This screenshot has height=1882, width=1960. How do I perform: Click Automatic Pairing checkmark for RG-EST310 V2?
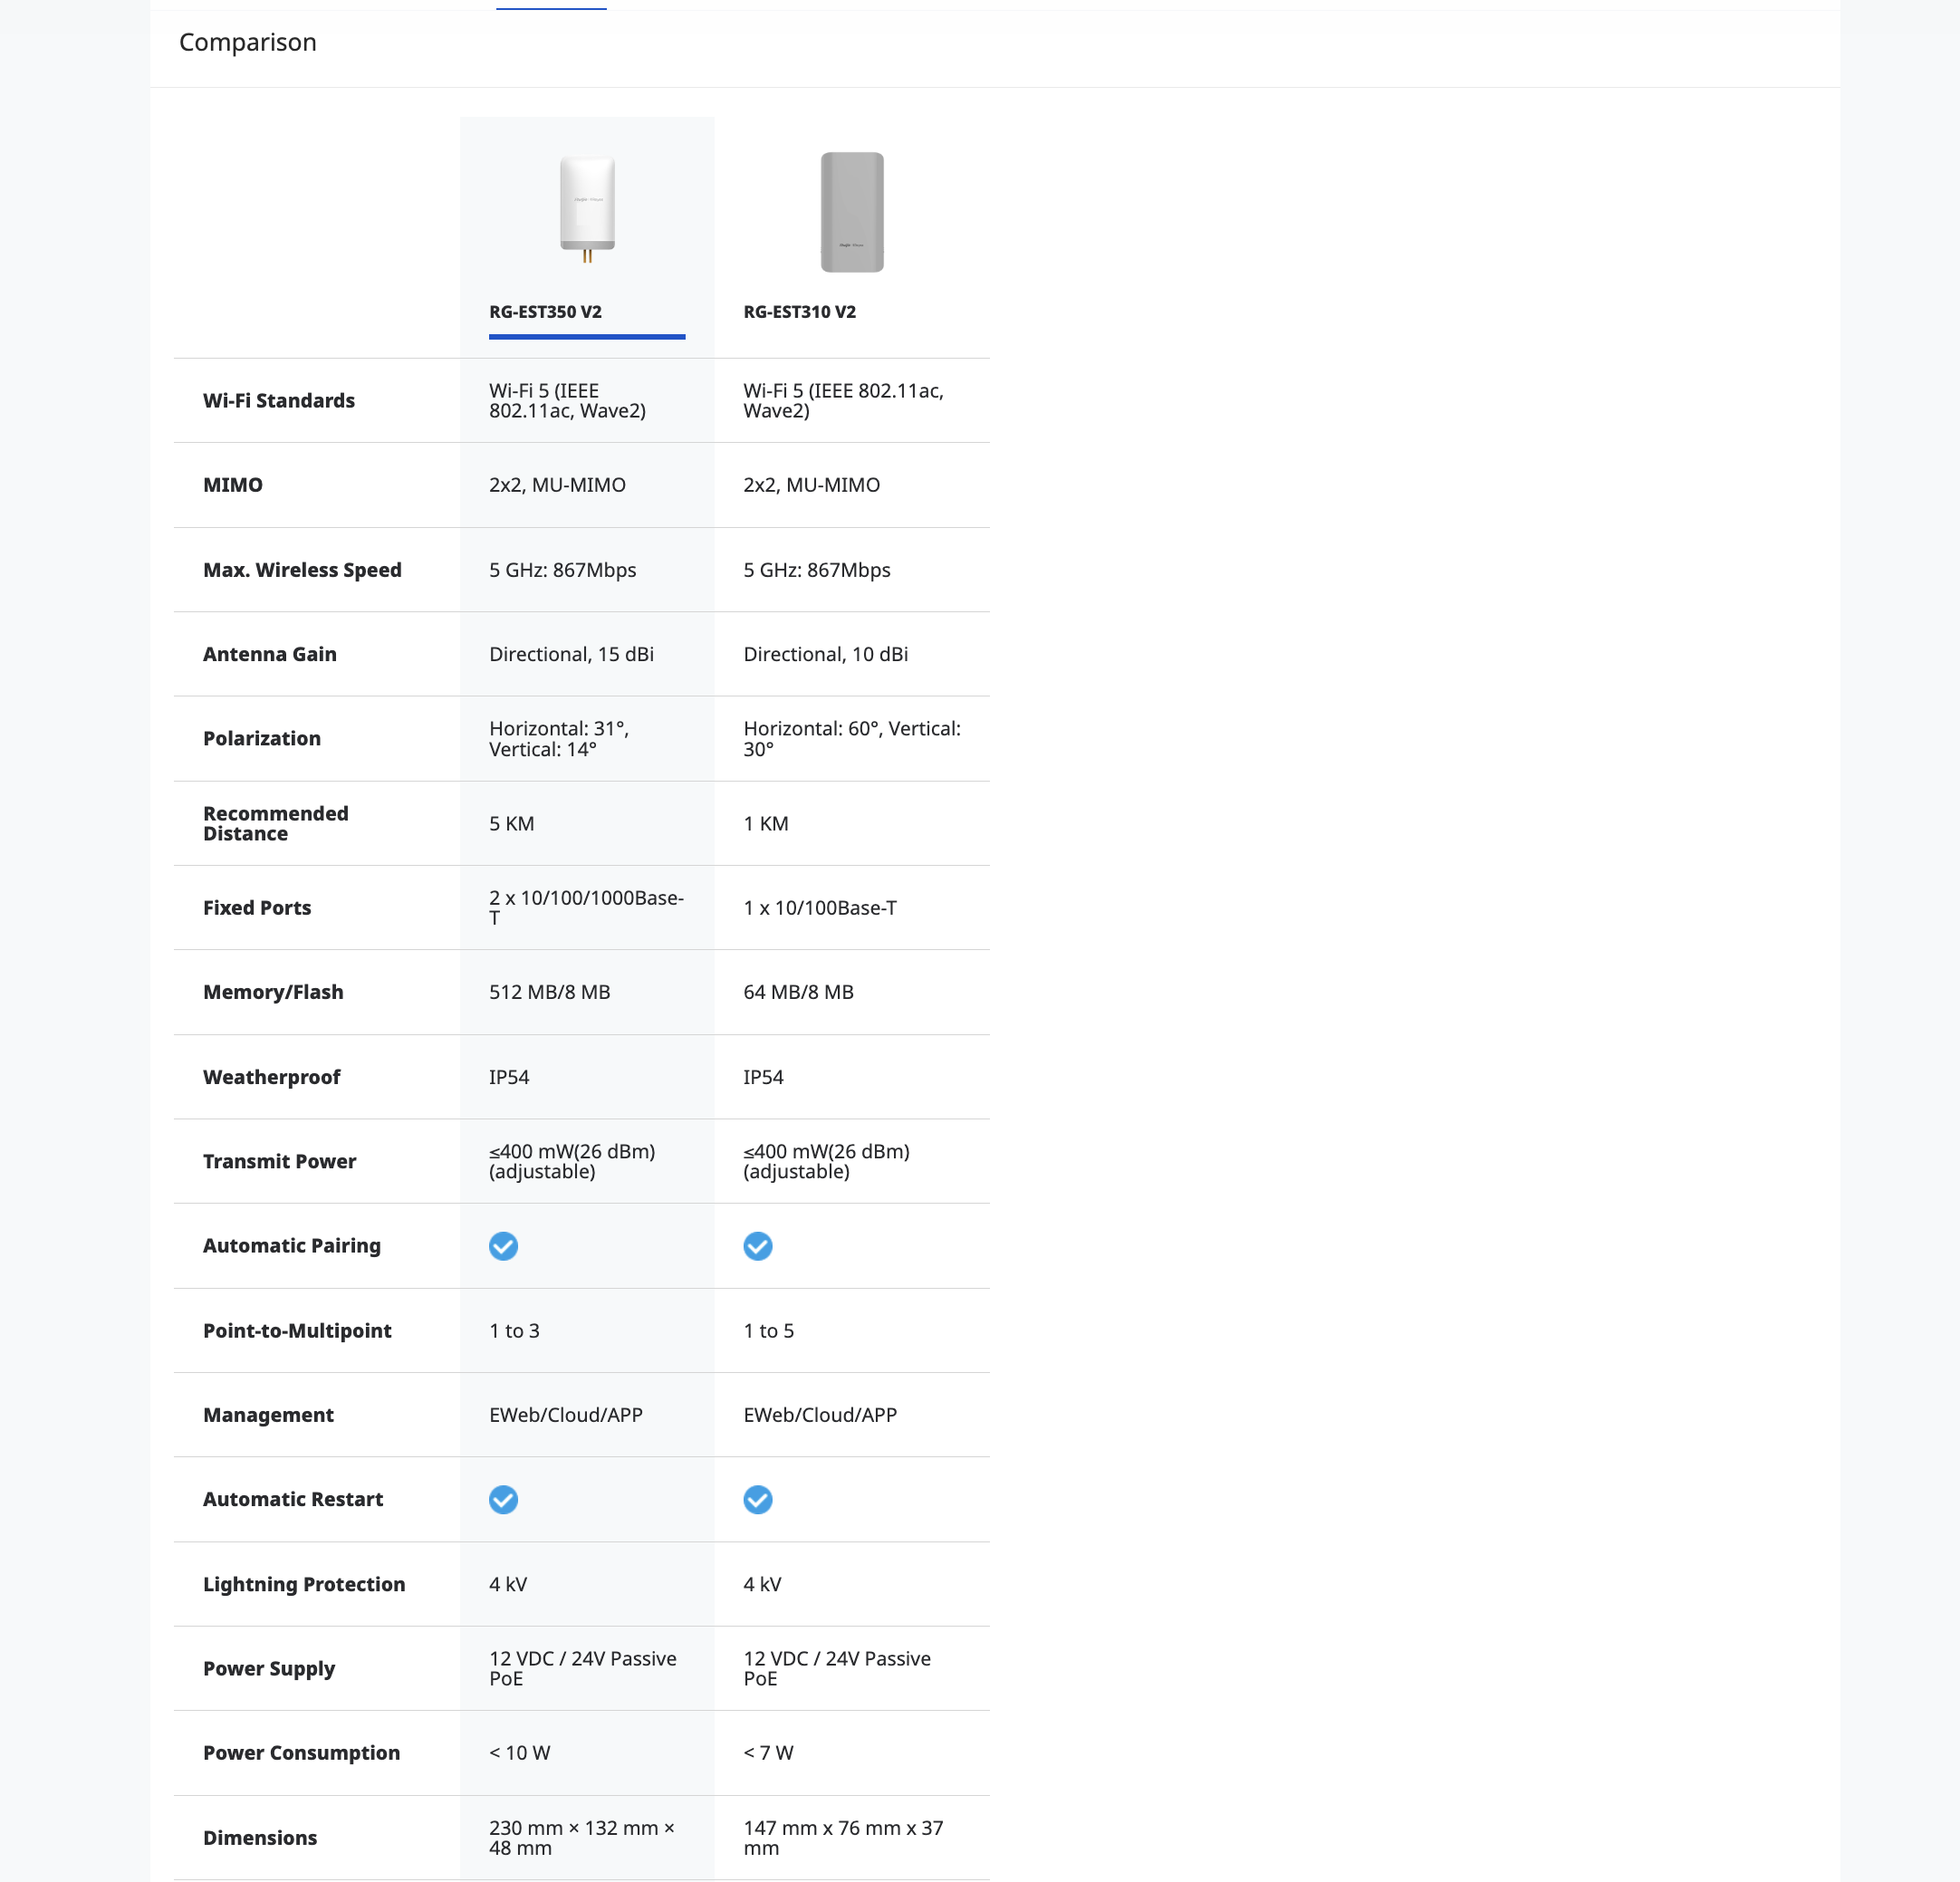point(758,1246)
